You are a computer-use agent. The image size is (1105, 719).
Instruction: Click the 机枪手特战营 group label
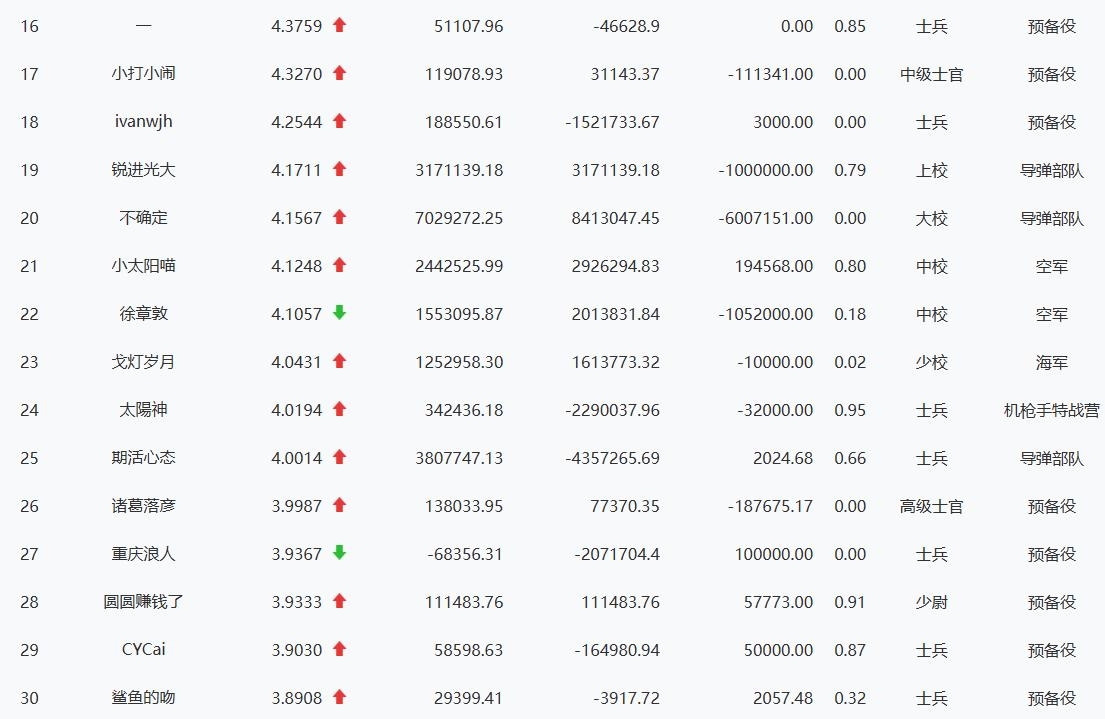coord(1051,410)
